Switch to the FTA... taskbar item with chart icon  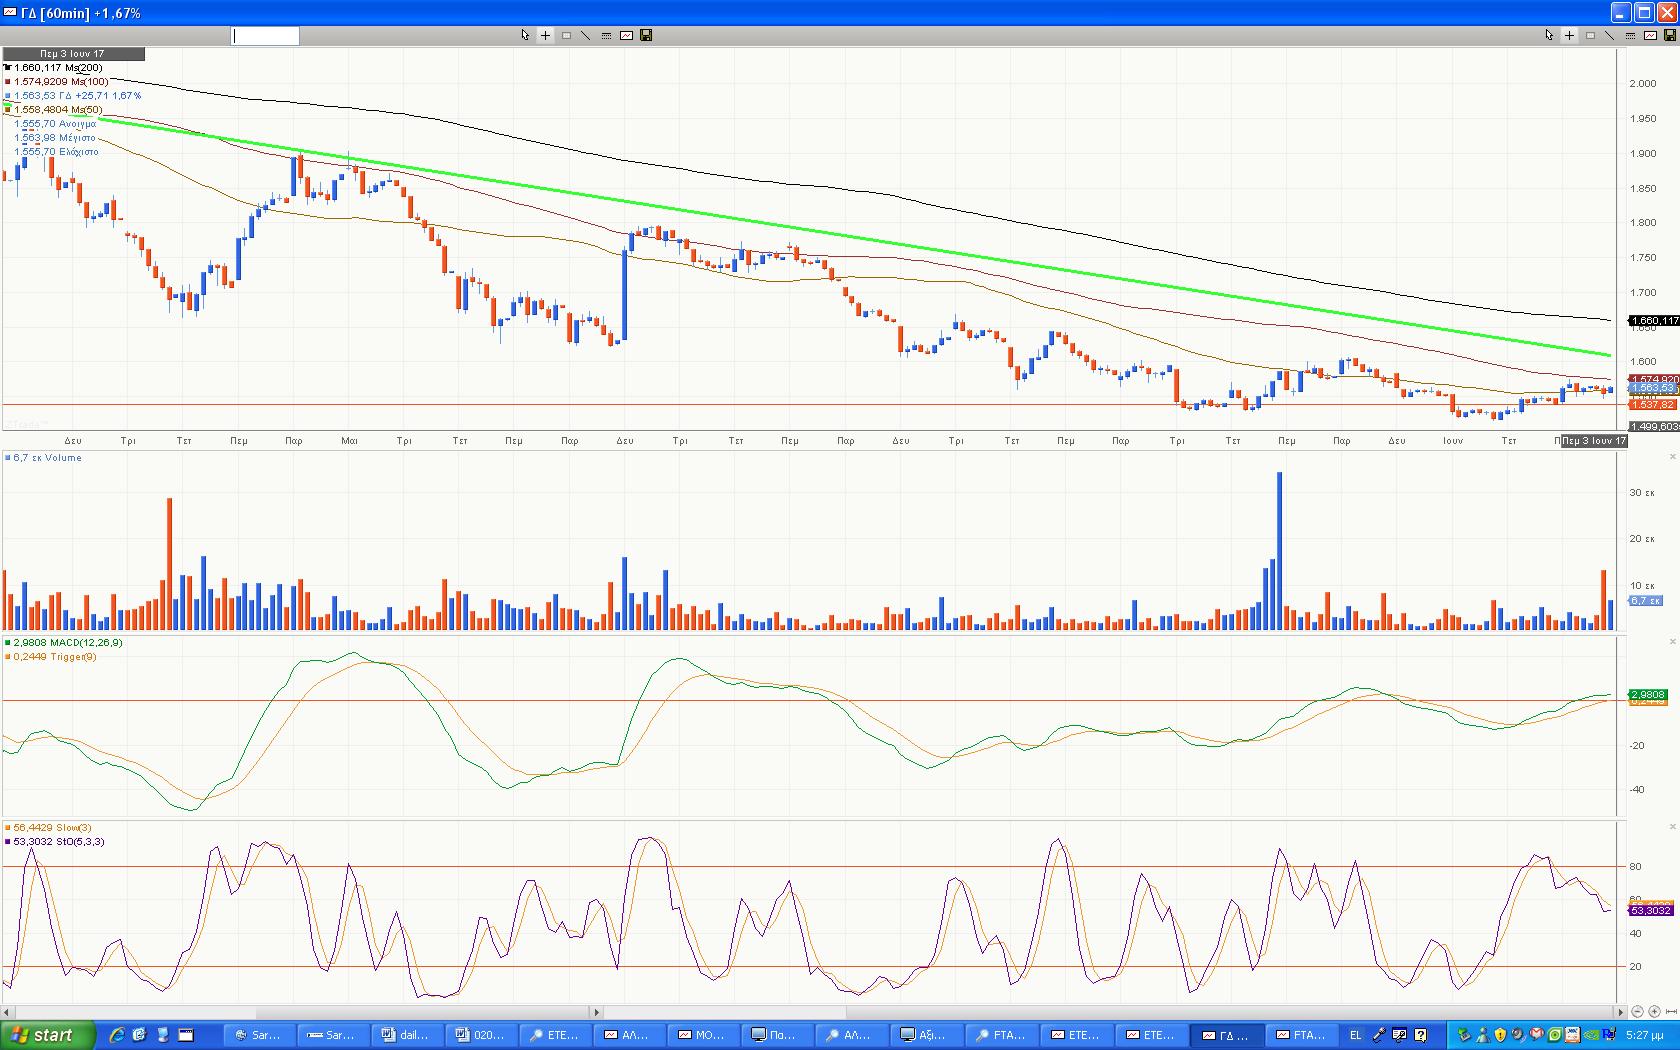(1300, 1035)
